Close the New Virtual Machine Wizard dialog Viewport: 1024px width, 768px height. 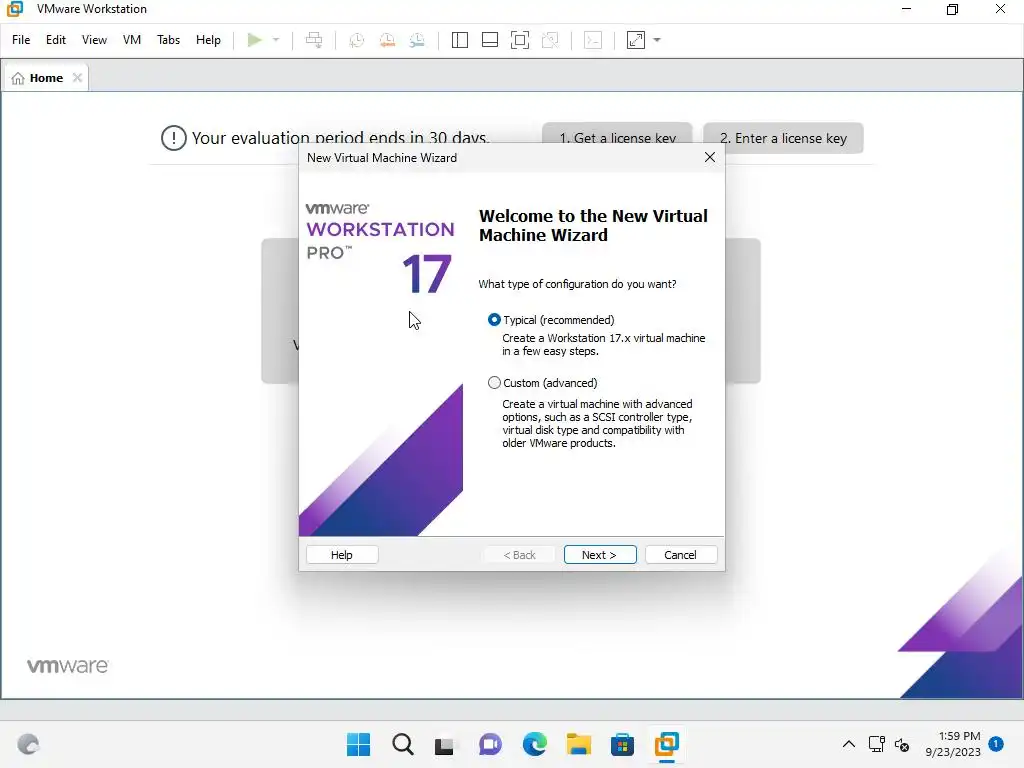point(710,157)
